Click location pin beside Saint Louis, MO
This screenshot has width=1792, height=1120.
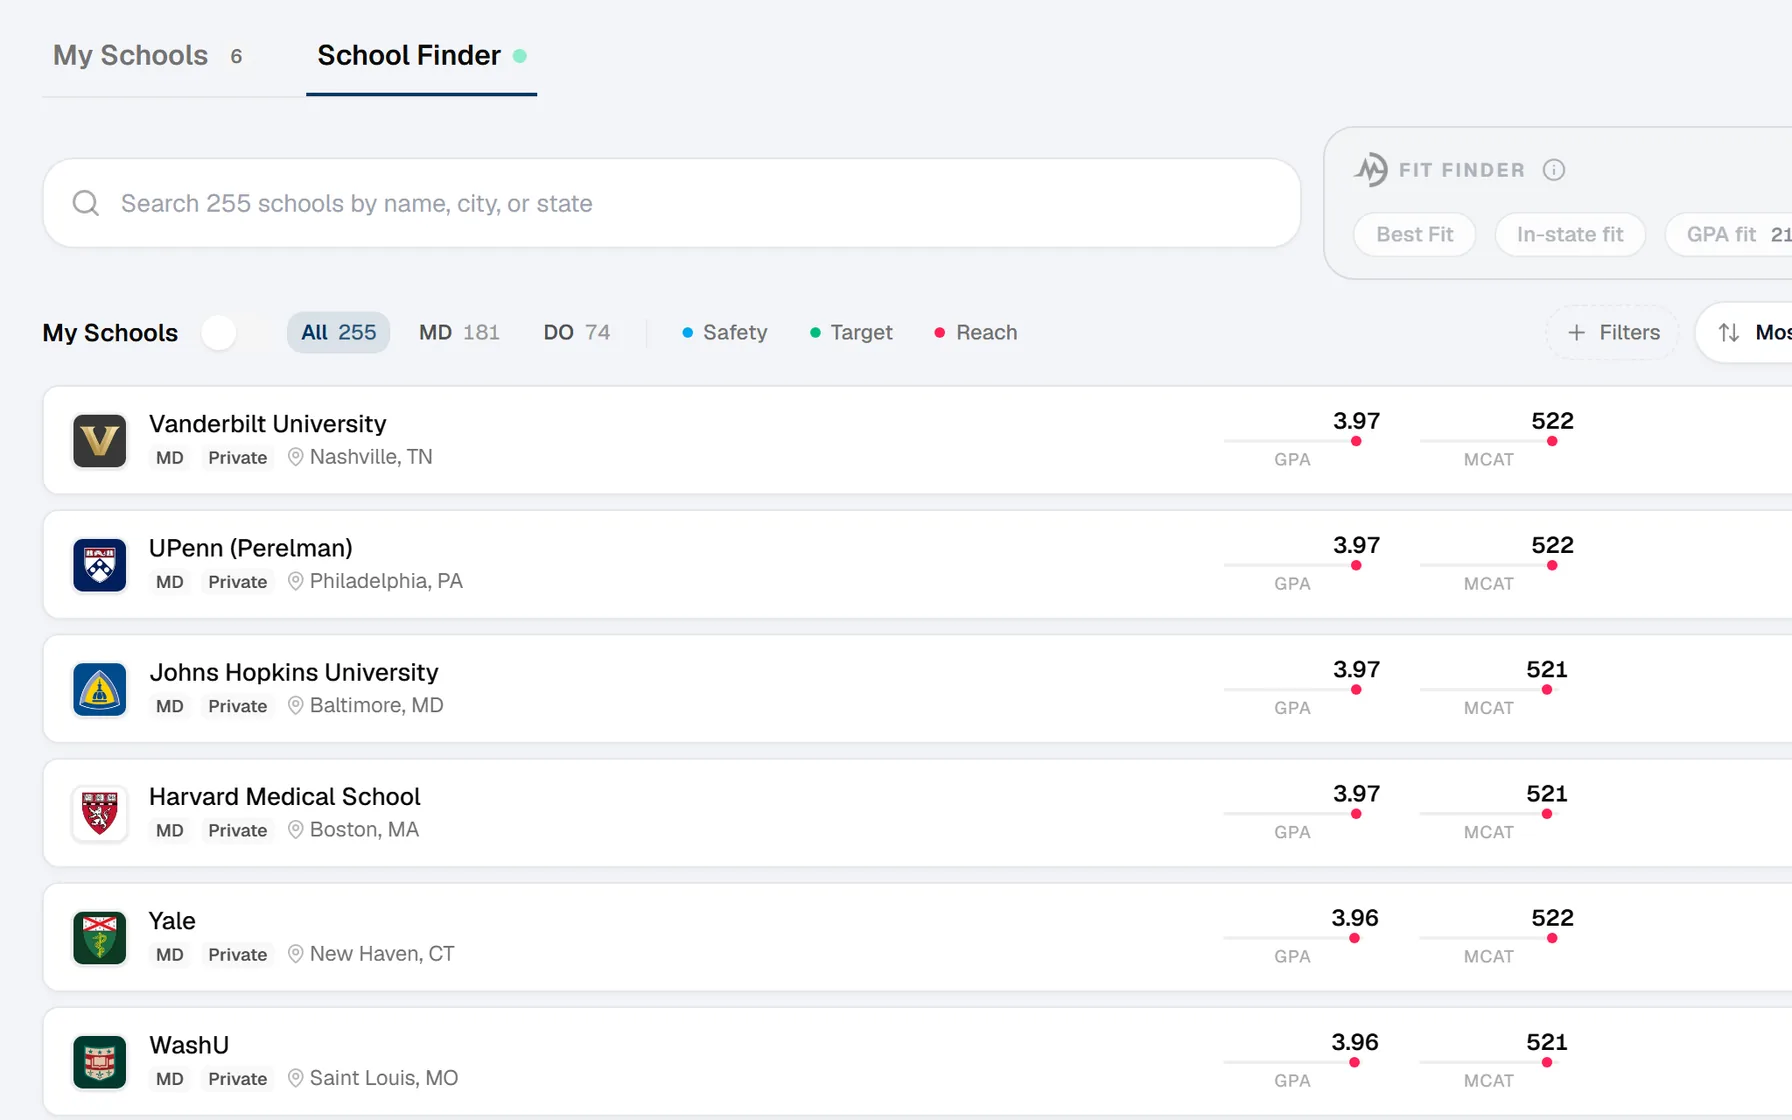296,1078
